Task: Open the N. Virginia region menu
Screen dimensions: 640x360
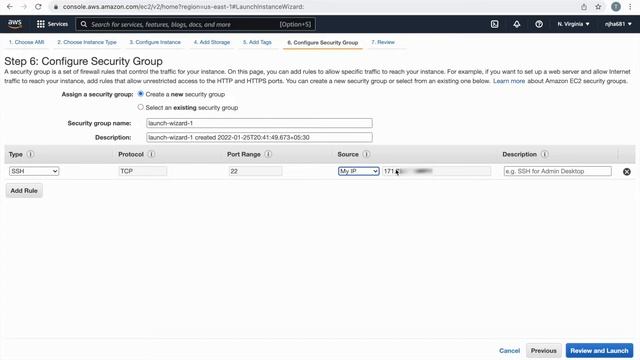Action: (573, 24)
